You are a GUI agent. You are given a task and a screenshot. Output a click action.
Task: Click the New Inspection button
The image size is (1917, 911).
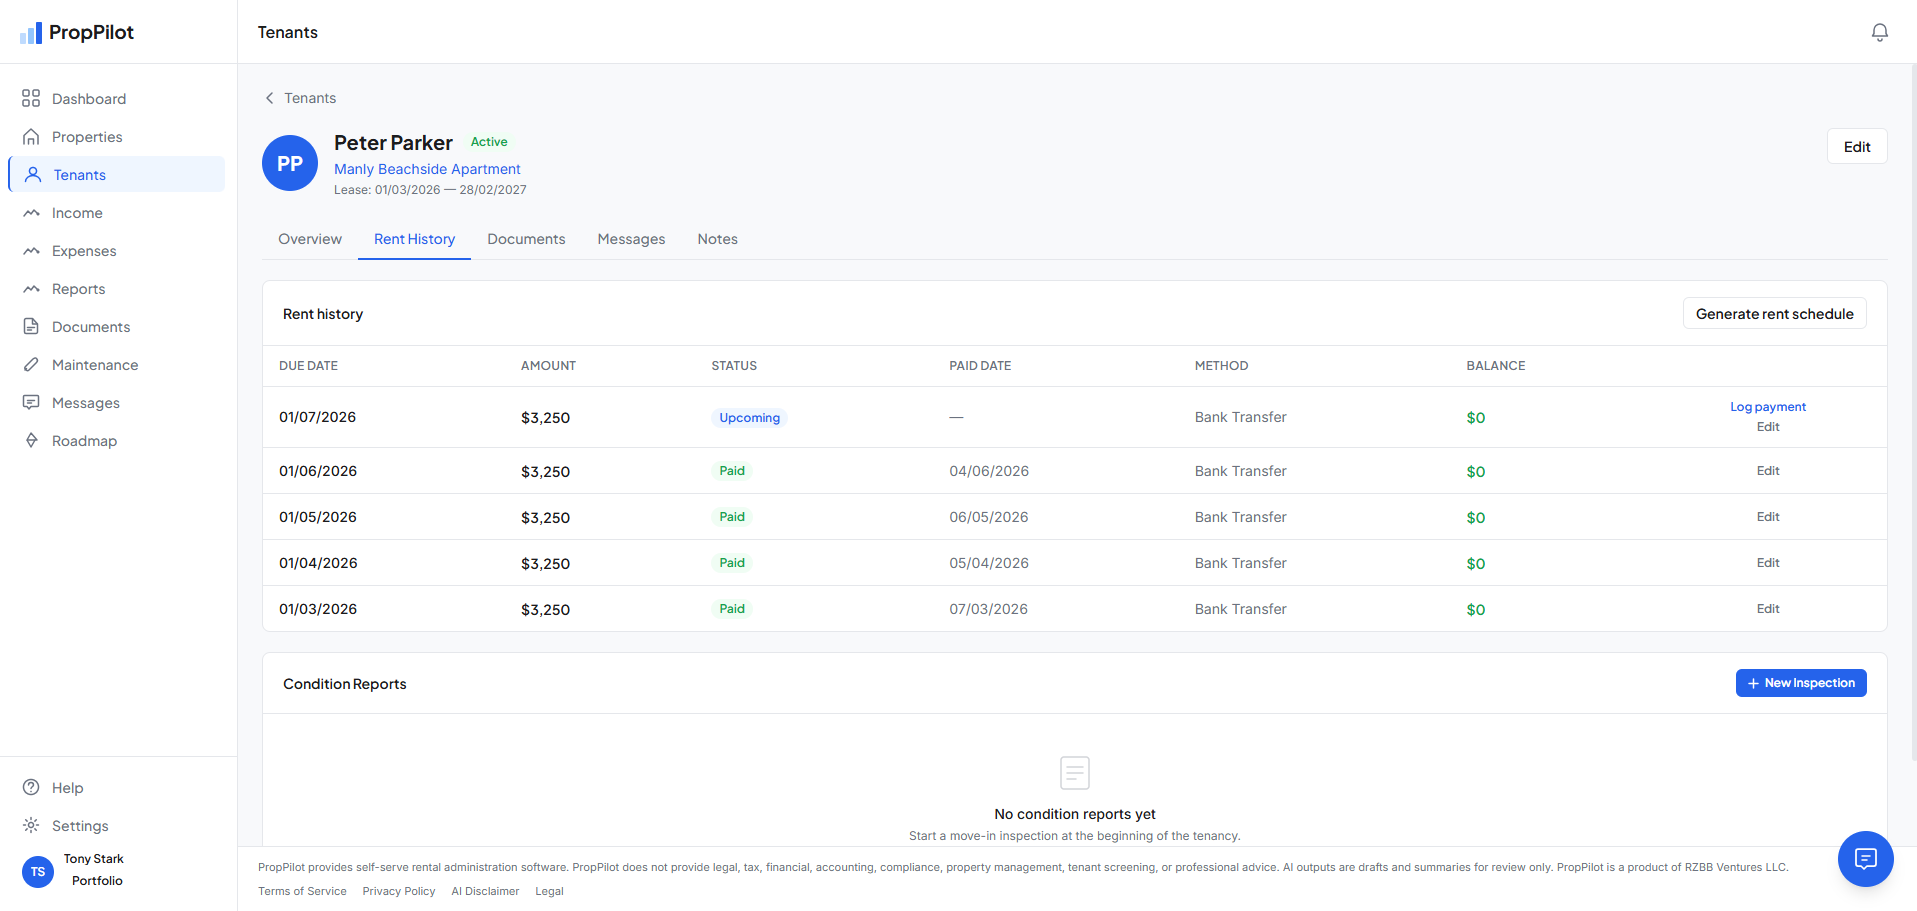[1801, 683]
